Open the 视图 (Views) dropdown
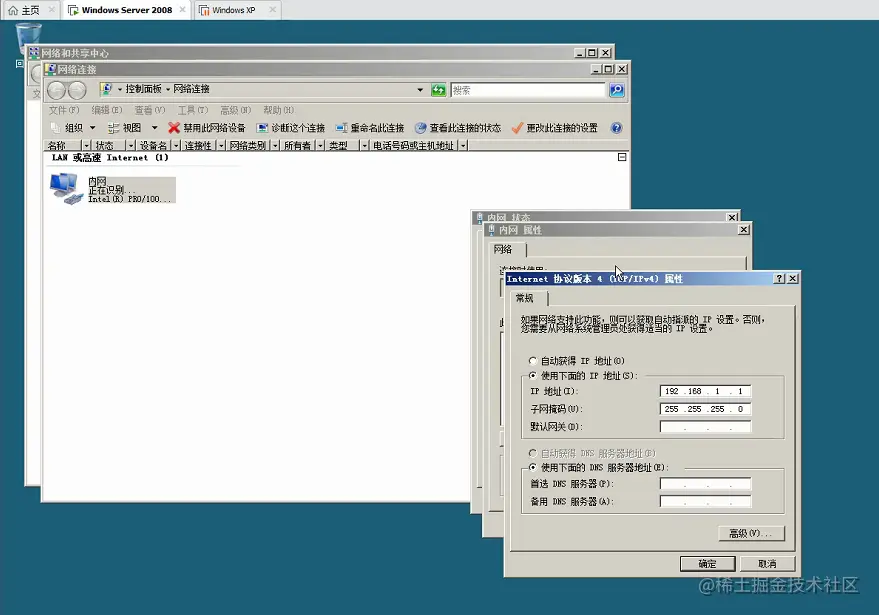 pyautogui.click(x=132, y=128)
